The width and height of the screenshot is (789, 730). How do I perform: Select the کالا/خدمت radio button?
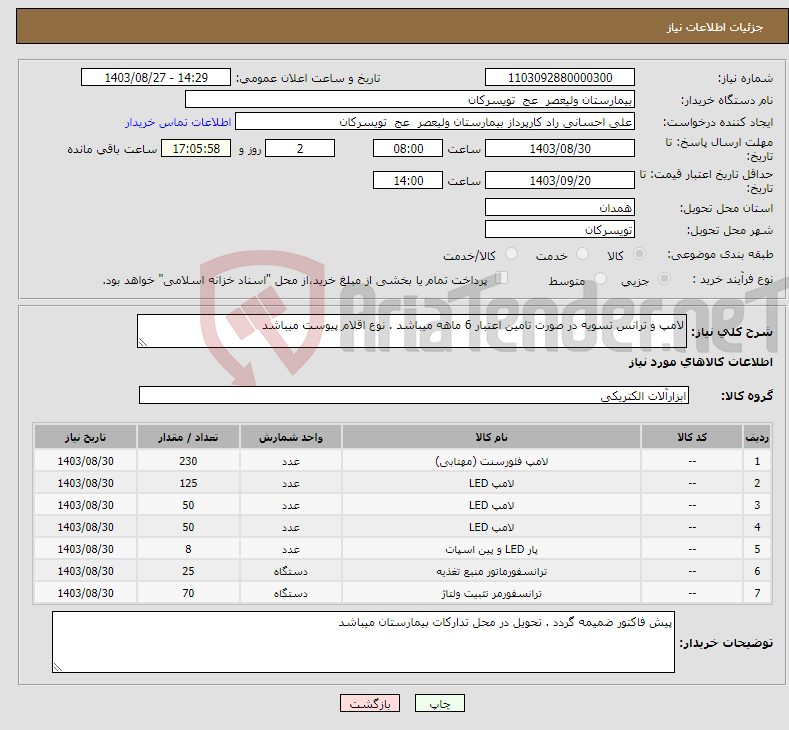511,254
